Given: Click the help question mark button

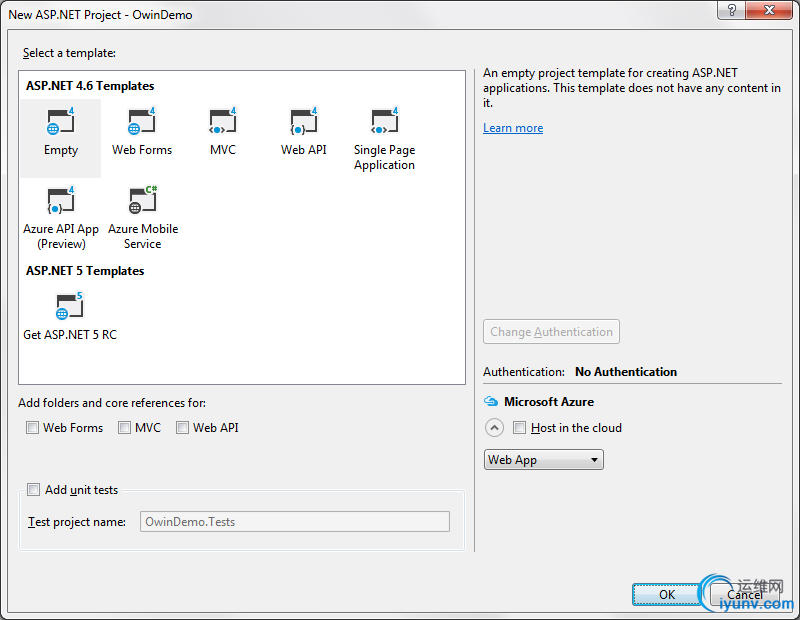Looking at the screenshot, I should point(732,10).
